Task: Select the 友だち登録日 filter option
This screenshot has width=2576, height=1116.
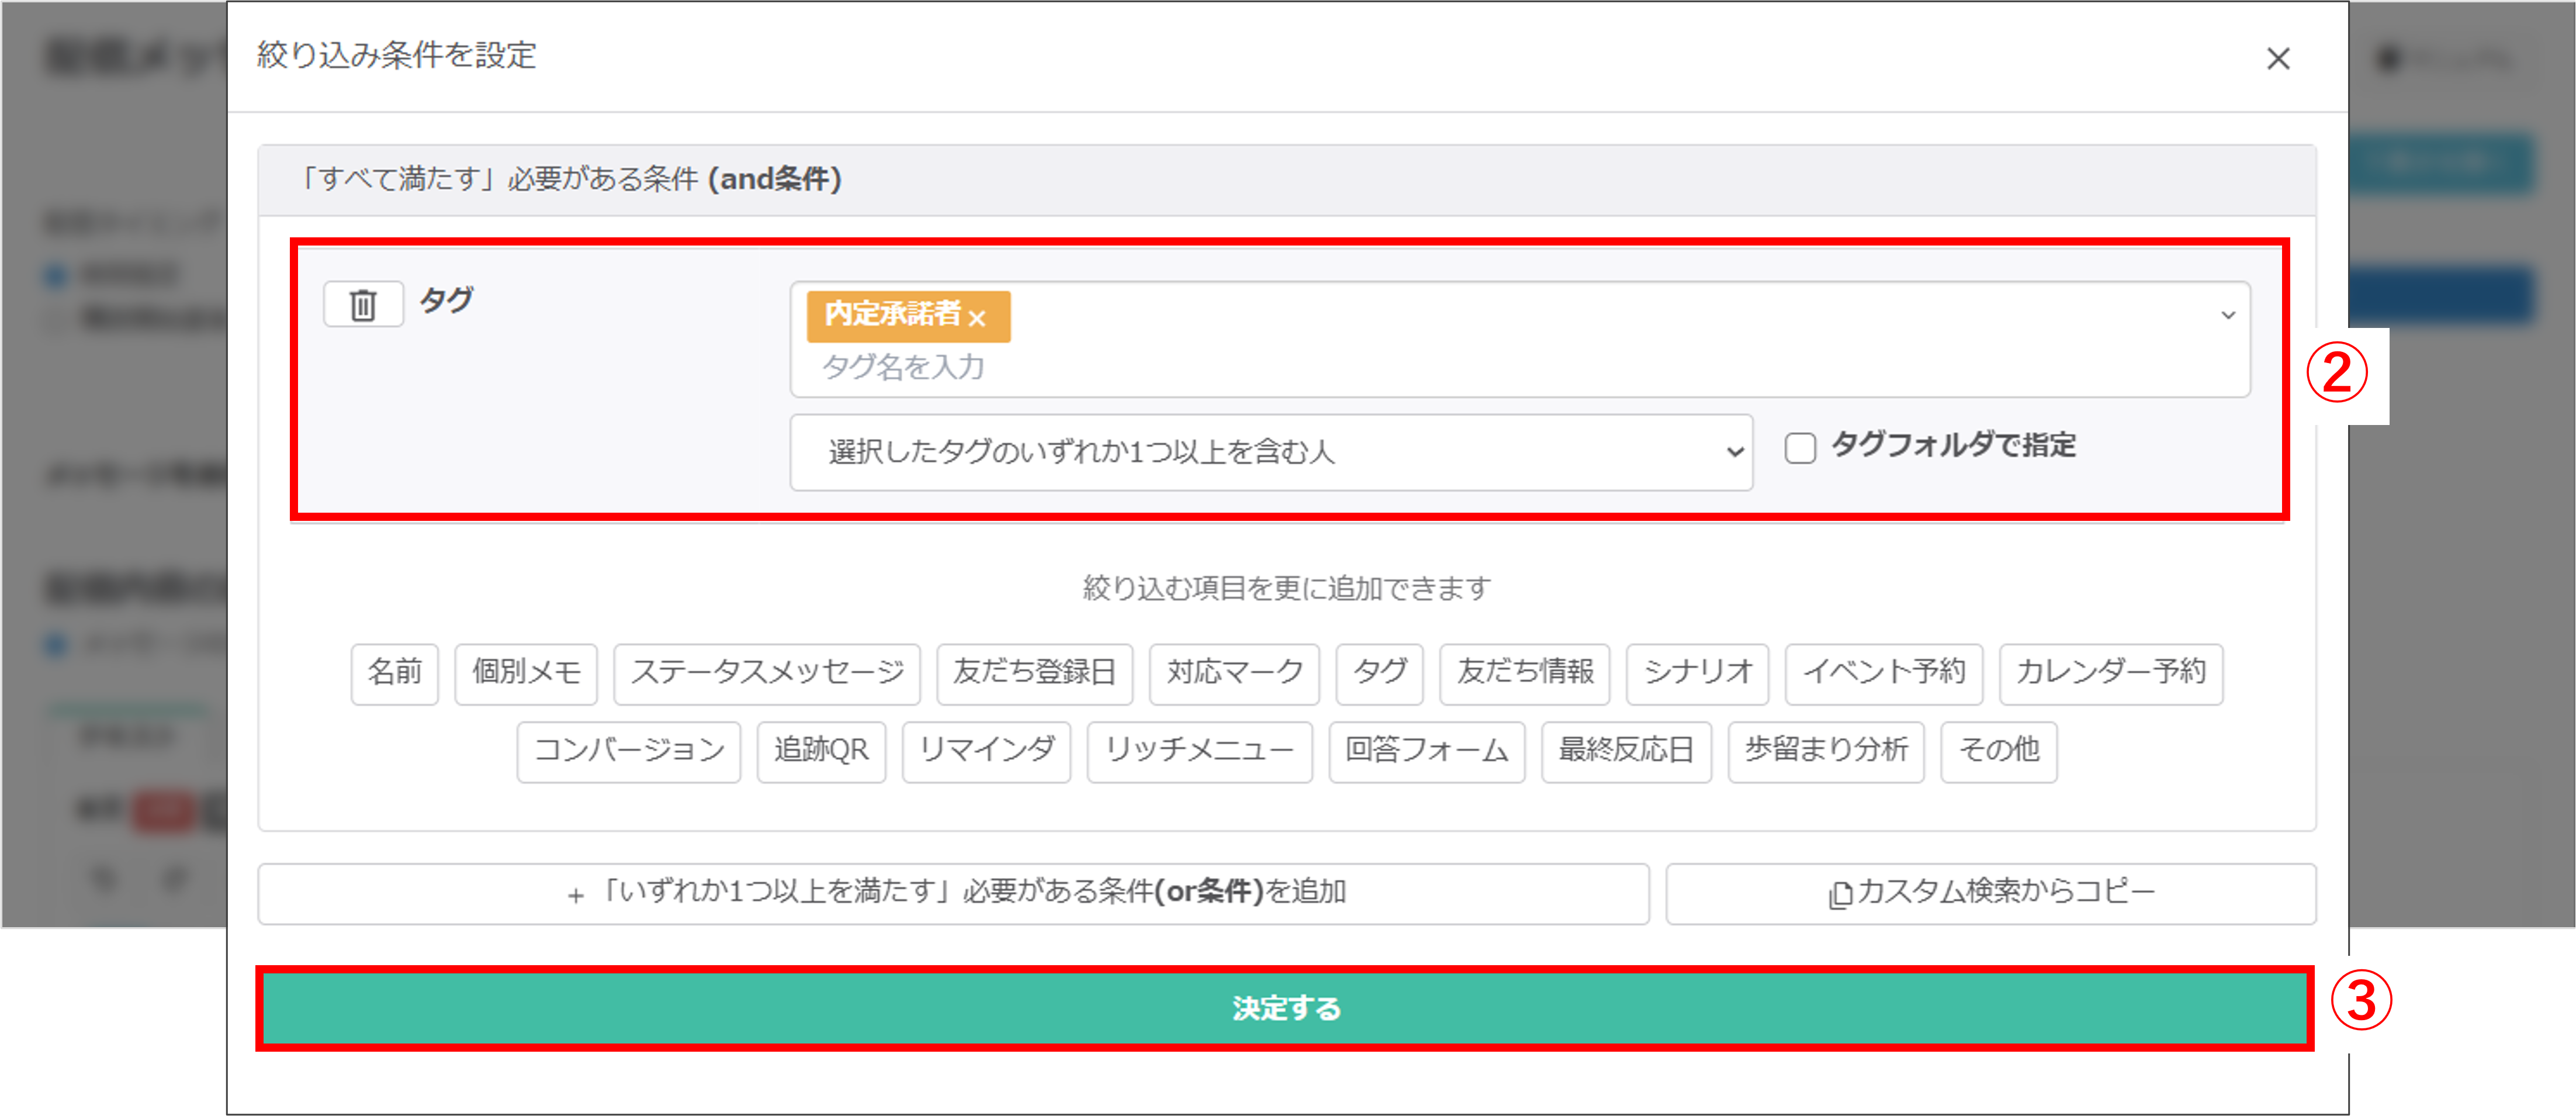Action: tap(1033, 673)
